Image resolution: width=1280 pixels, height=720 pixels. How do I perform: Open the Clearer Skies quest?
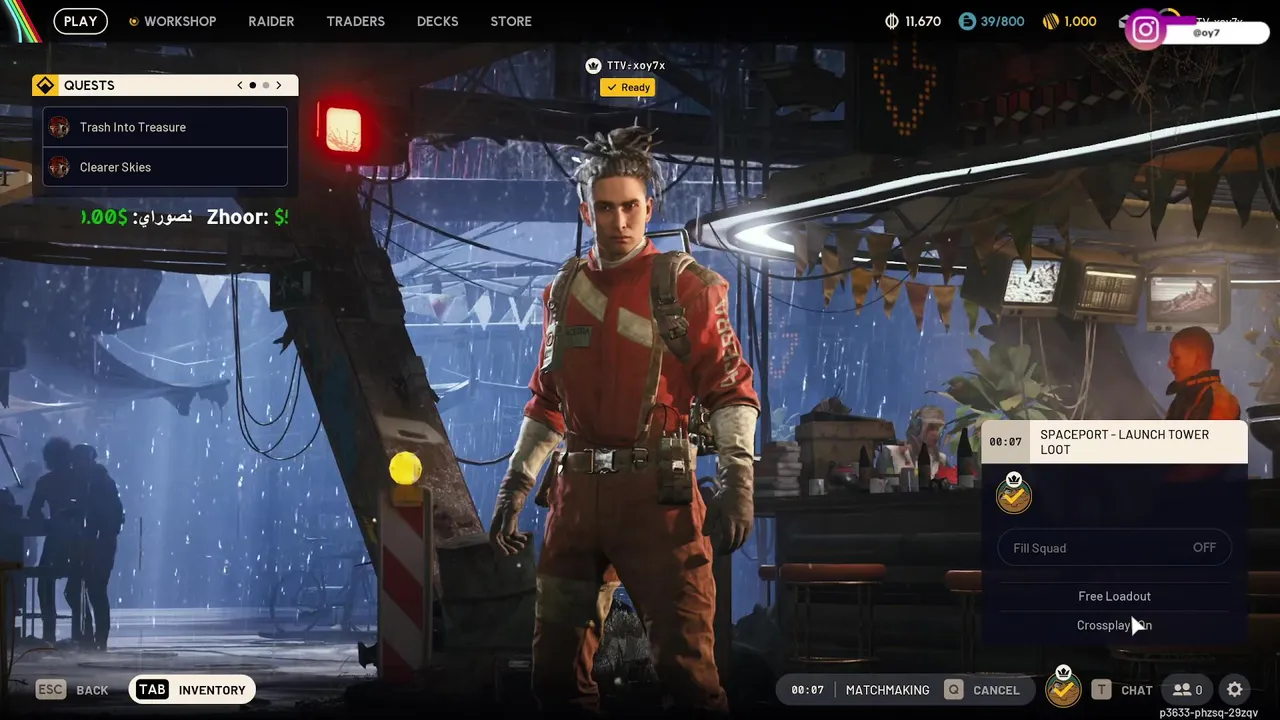point(165,167)
